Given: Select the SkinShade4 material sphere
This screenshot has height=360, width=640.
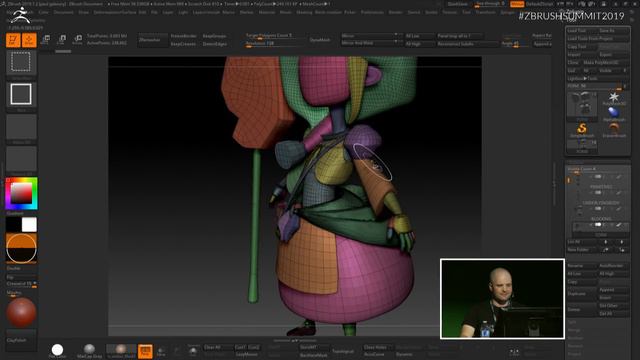Looking at the screenshot, I should pyautogui.click(x=121, y=350).
